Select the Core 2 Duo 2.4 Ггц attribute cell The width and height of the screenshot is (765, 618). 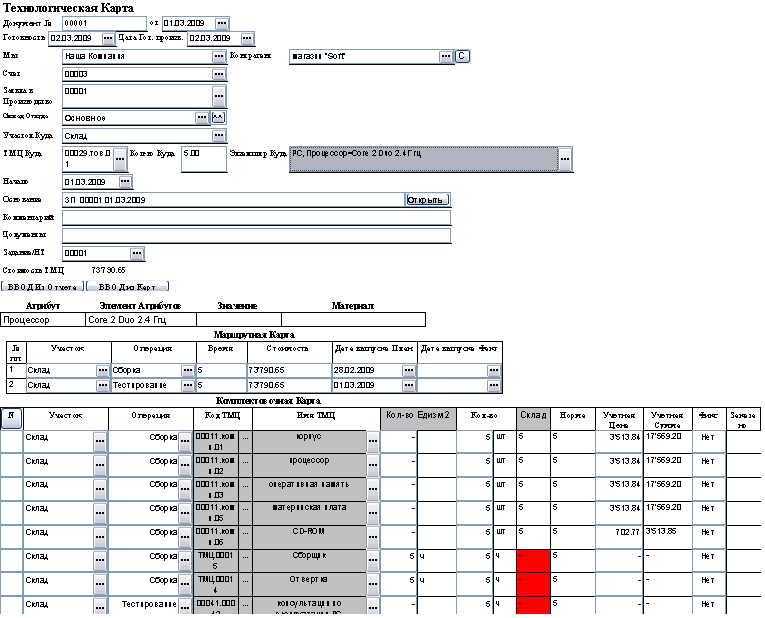point(141,320)
